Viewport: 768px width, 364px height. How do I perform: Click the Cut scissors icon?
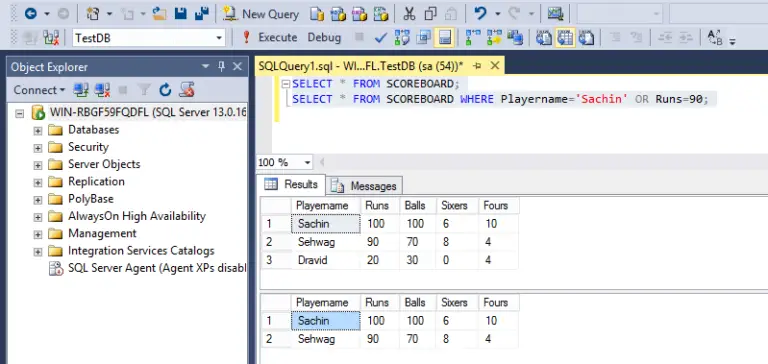(409, 14)
